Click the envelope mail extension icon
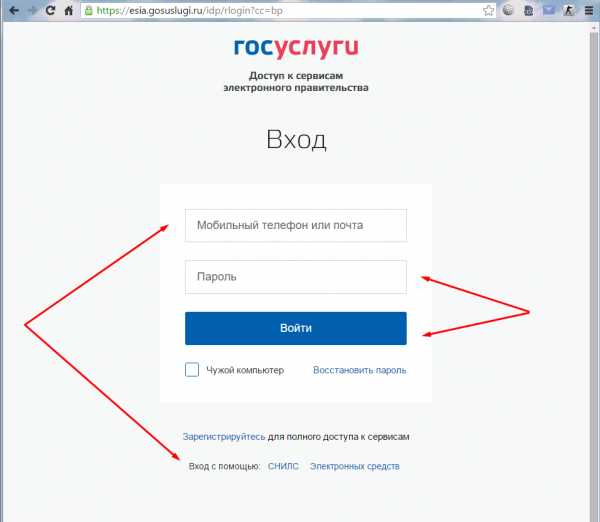 tap(549, 10)
